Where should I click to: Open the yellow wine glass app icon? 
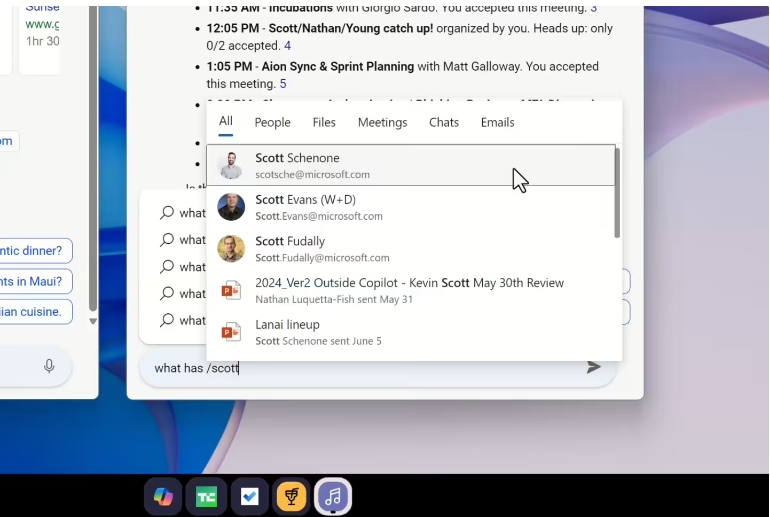point(291,497)
